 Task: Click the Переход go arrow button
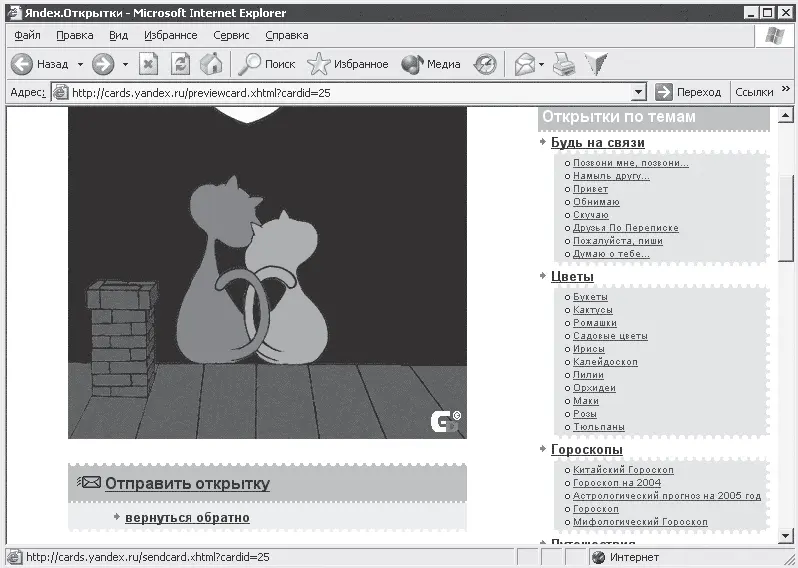pyautogui.click(x=664, y=92)
